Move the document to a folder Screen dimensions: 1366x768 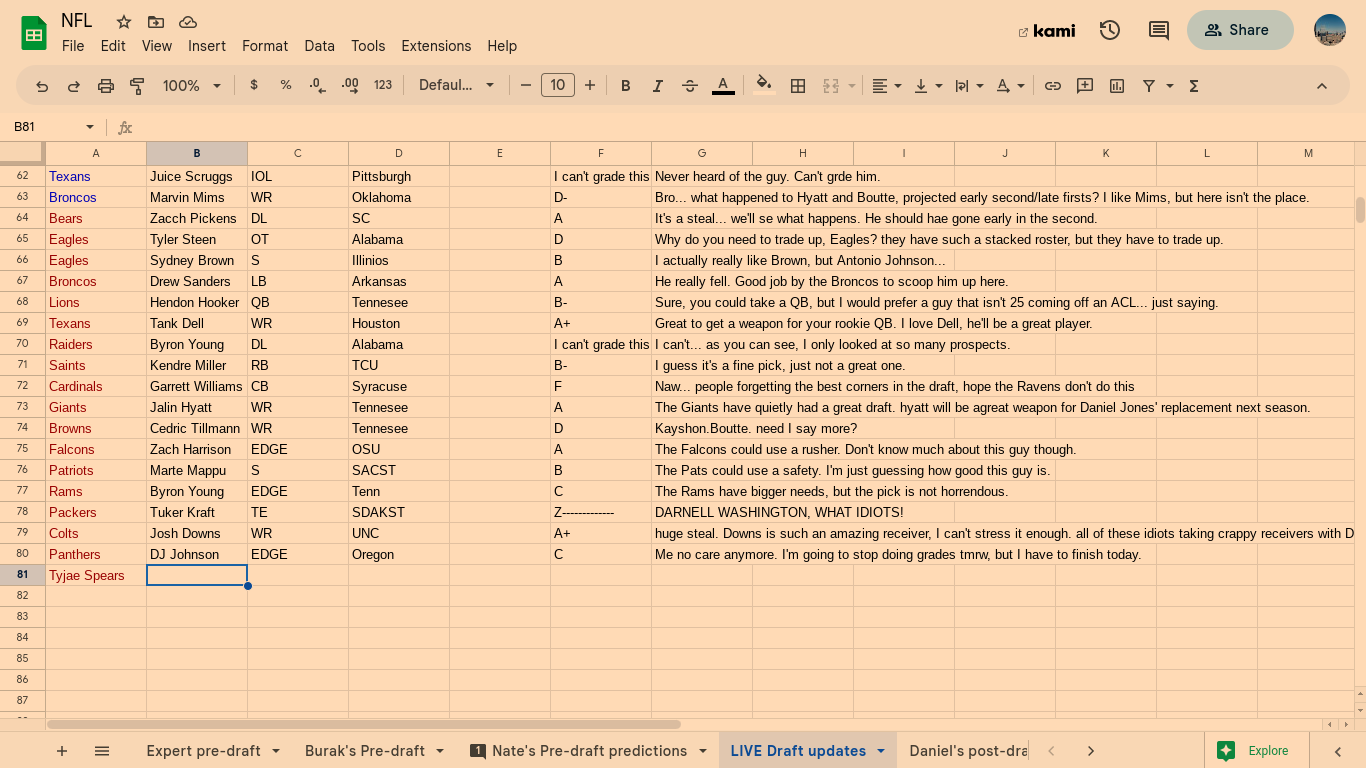coord(156,22)
